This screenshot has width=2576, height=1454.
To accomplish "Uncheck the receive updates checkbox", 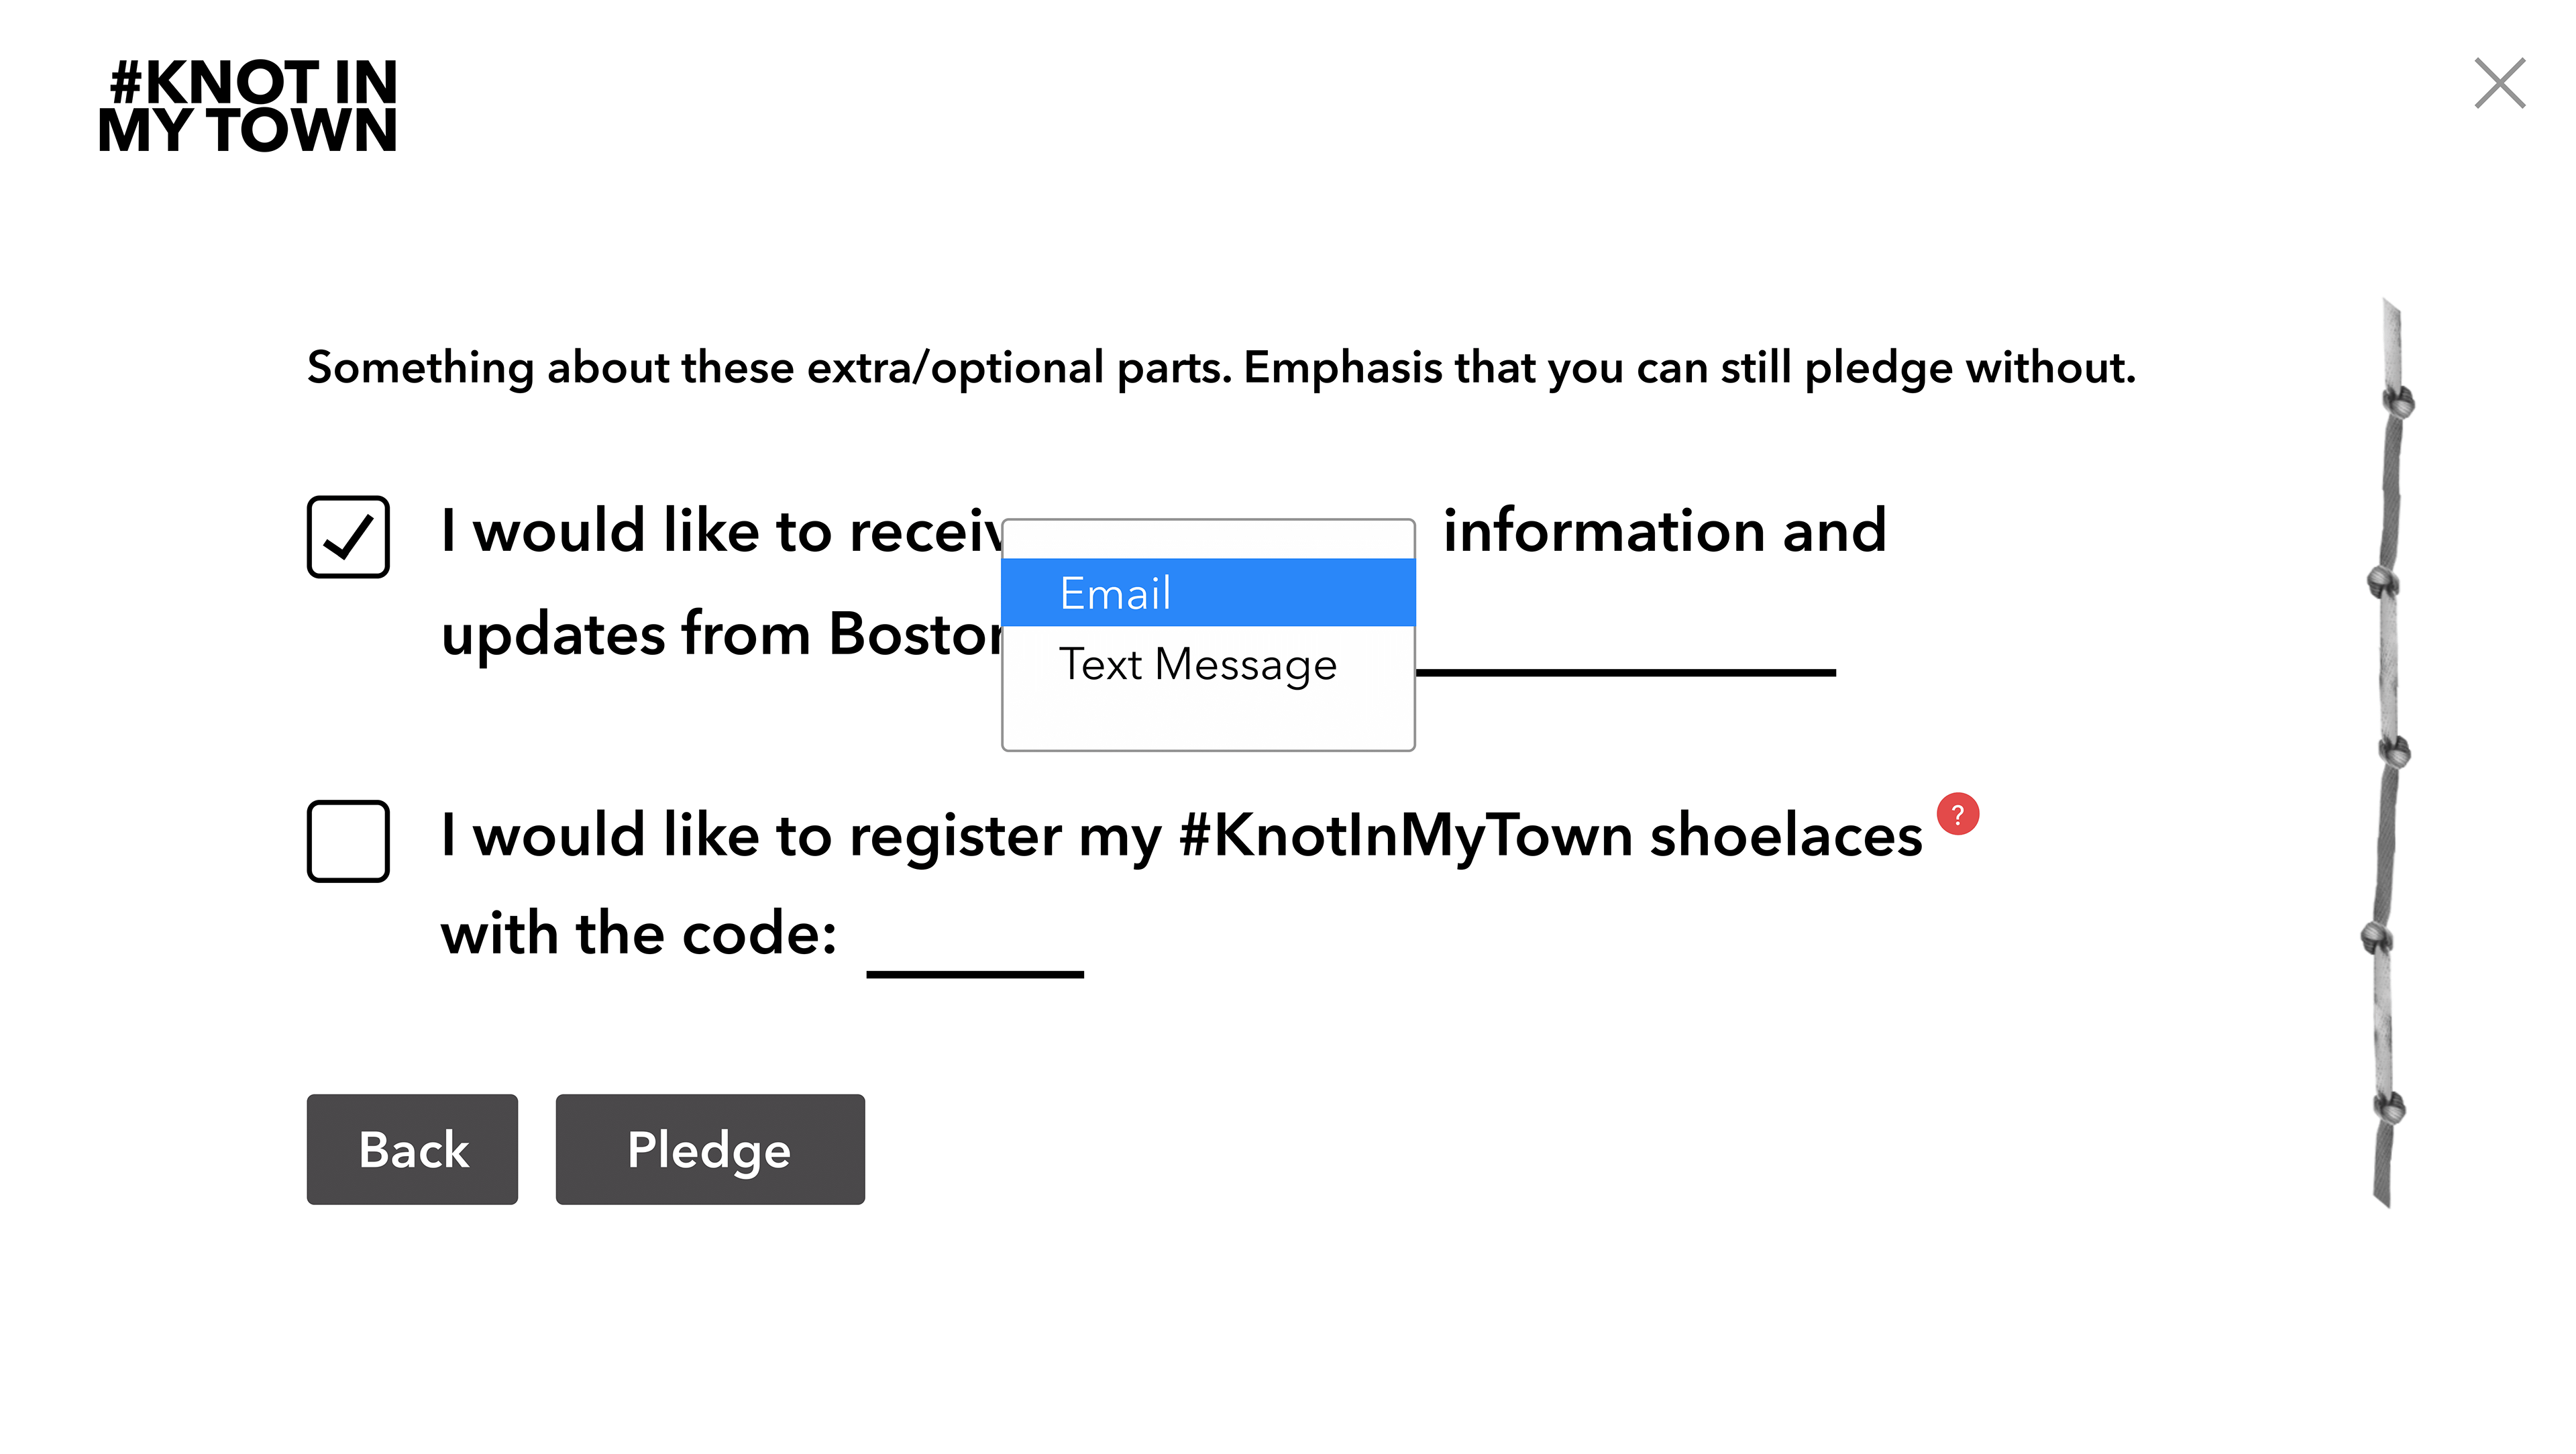I will click(x=348, y=537).
